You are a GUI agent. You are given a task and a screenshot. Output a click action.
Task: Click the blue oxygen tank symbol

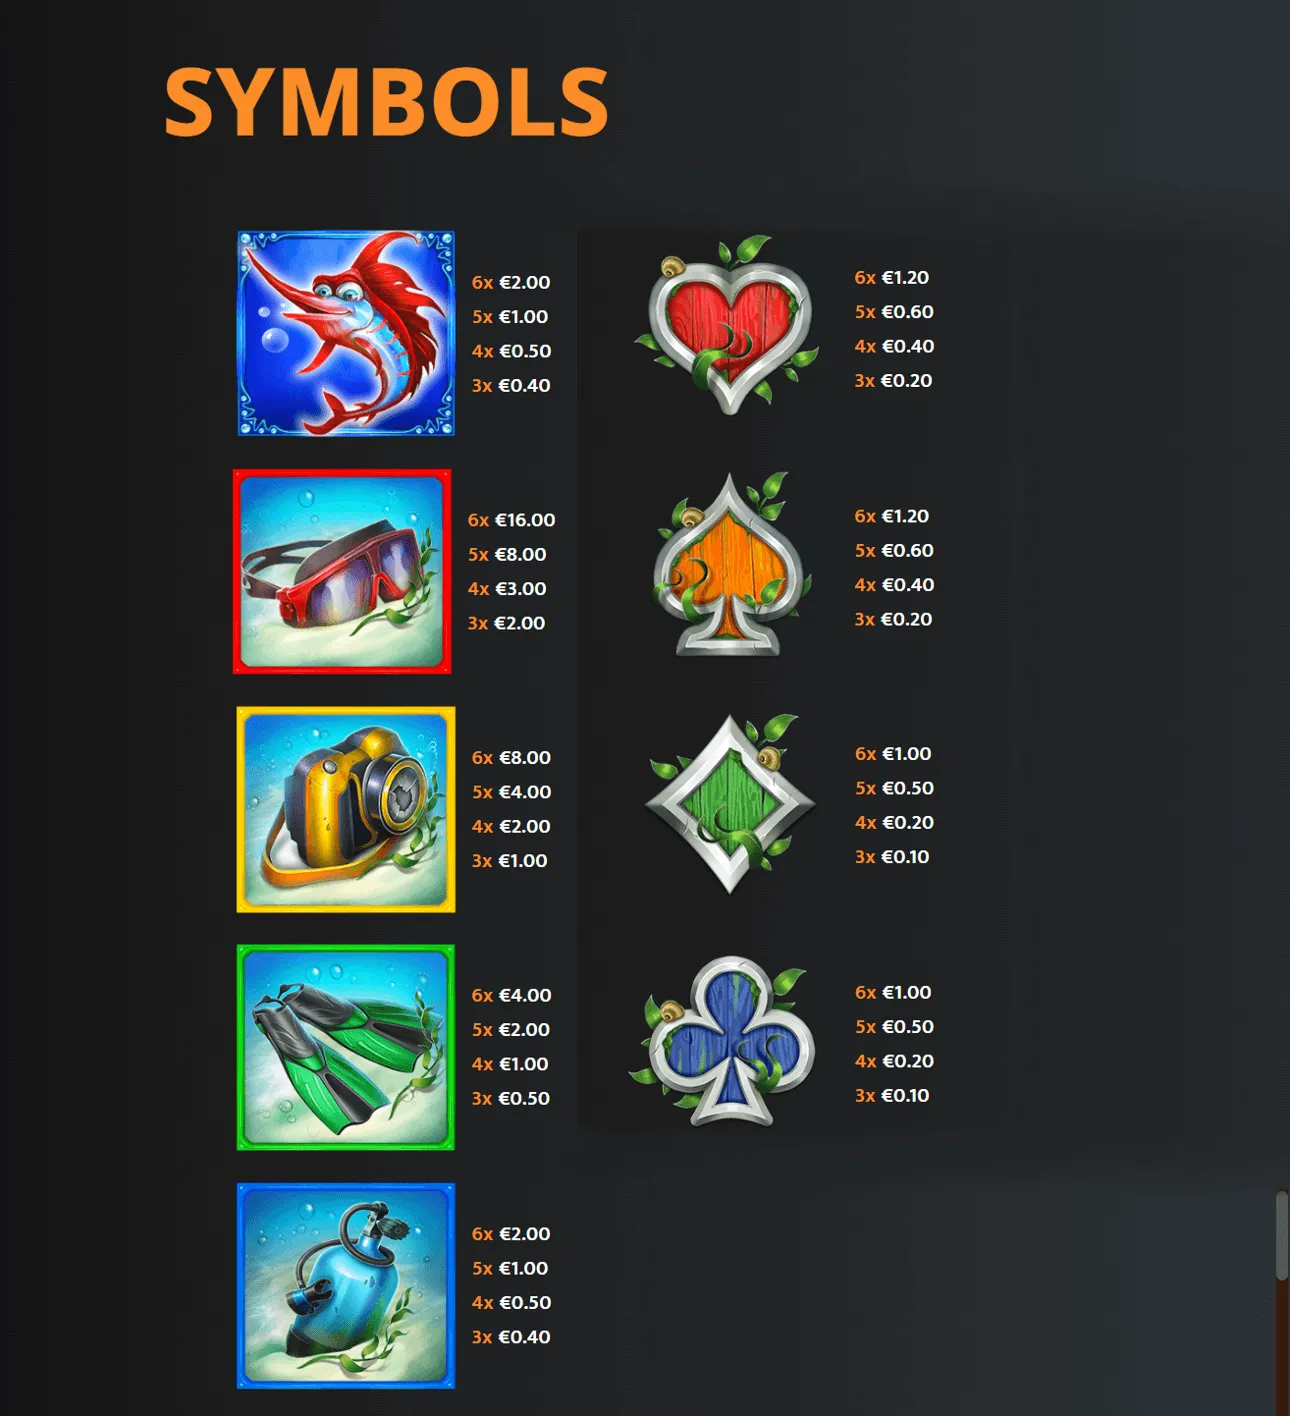(346, 1286)
